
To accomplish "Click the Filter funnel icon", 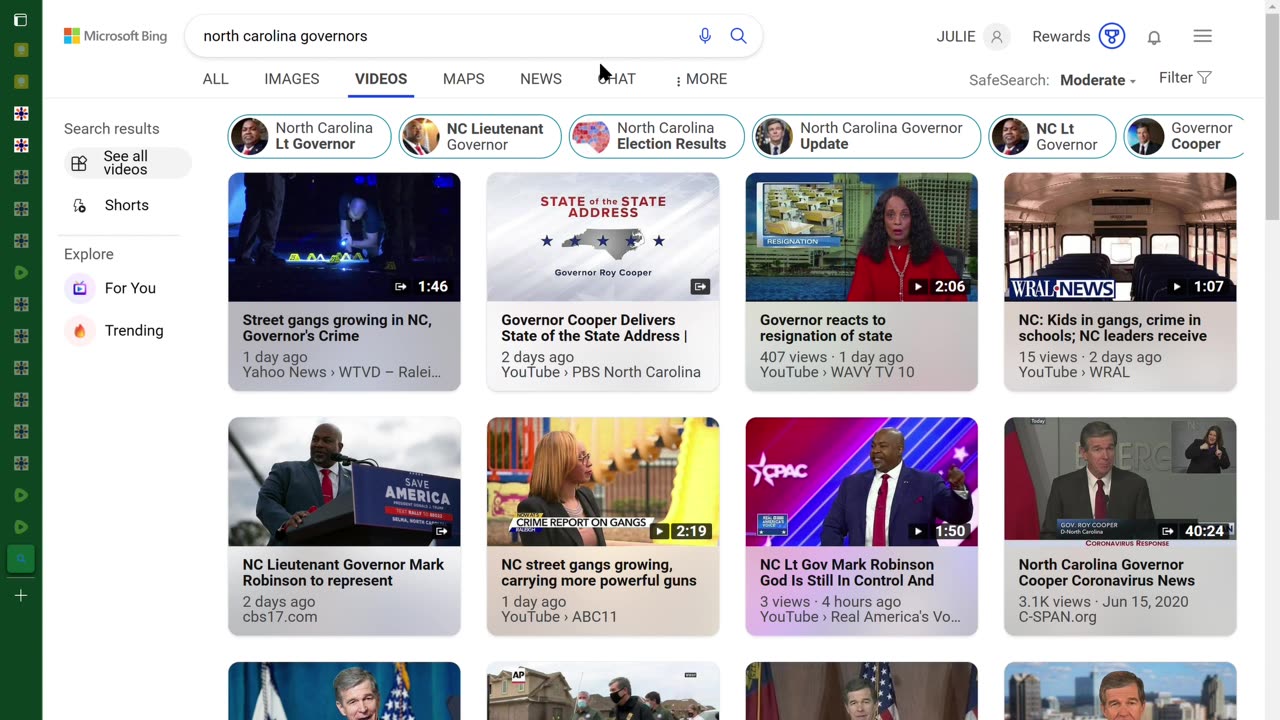I will 1204,78.
